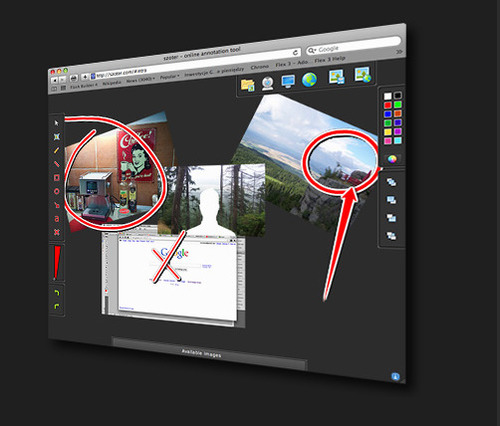Click the blue monitor screenshot icon

(288, 81)
